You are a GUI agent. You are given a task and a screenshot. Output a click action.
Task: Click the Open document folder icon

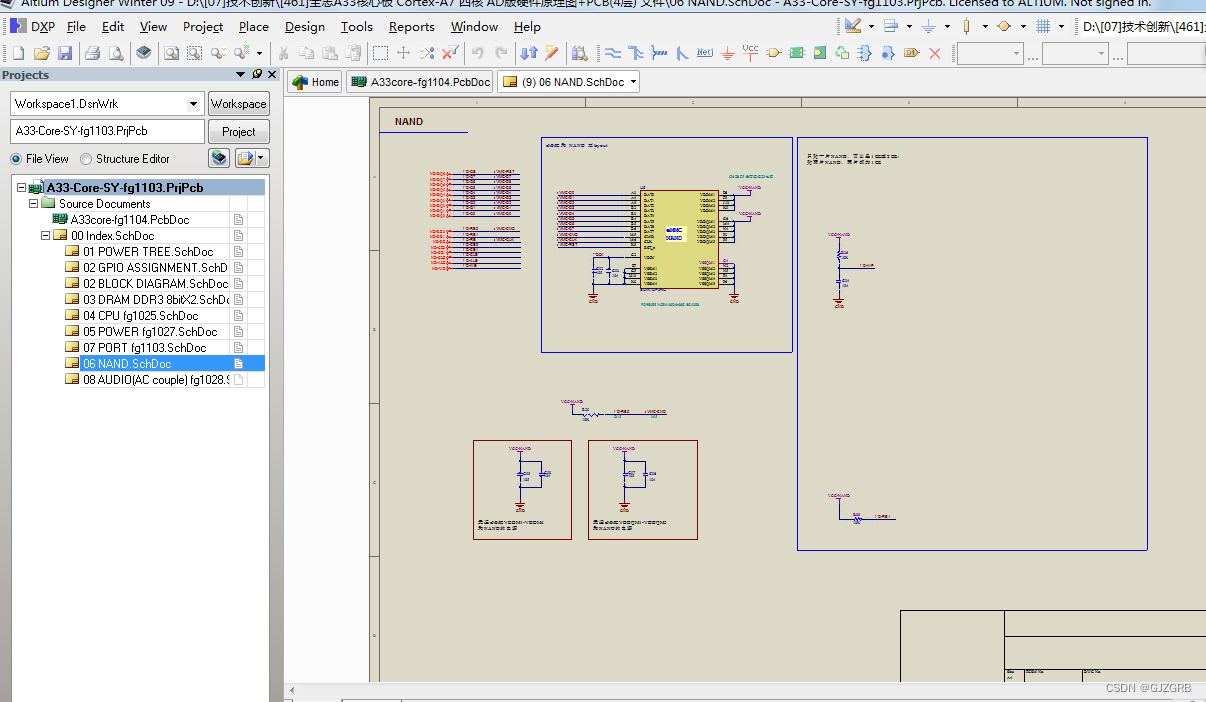(41, 53)
